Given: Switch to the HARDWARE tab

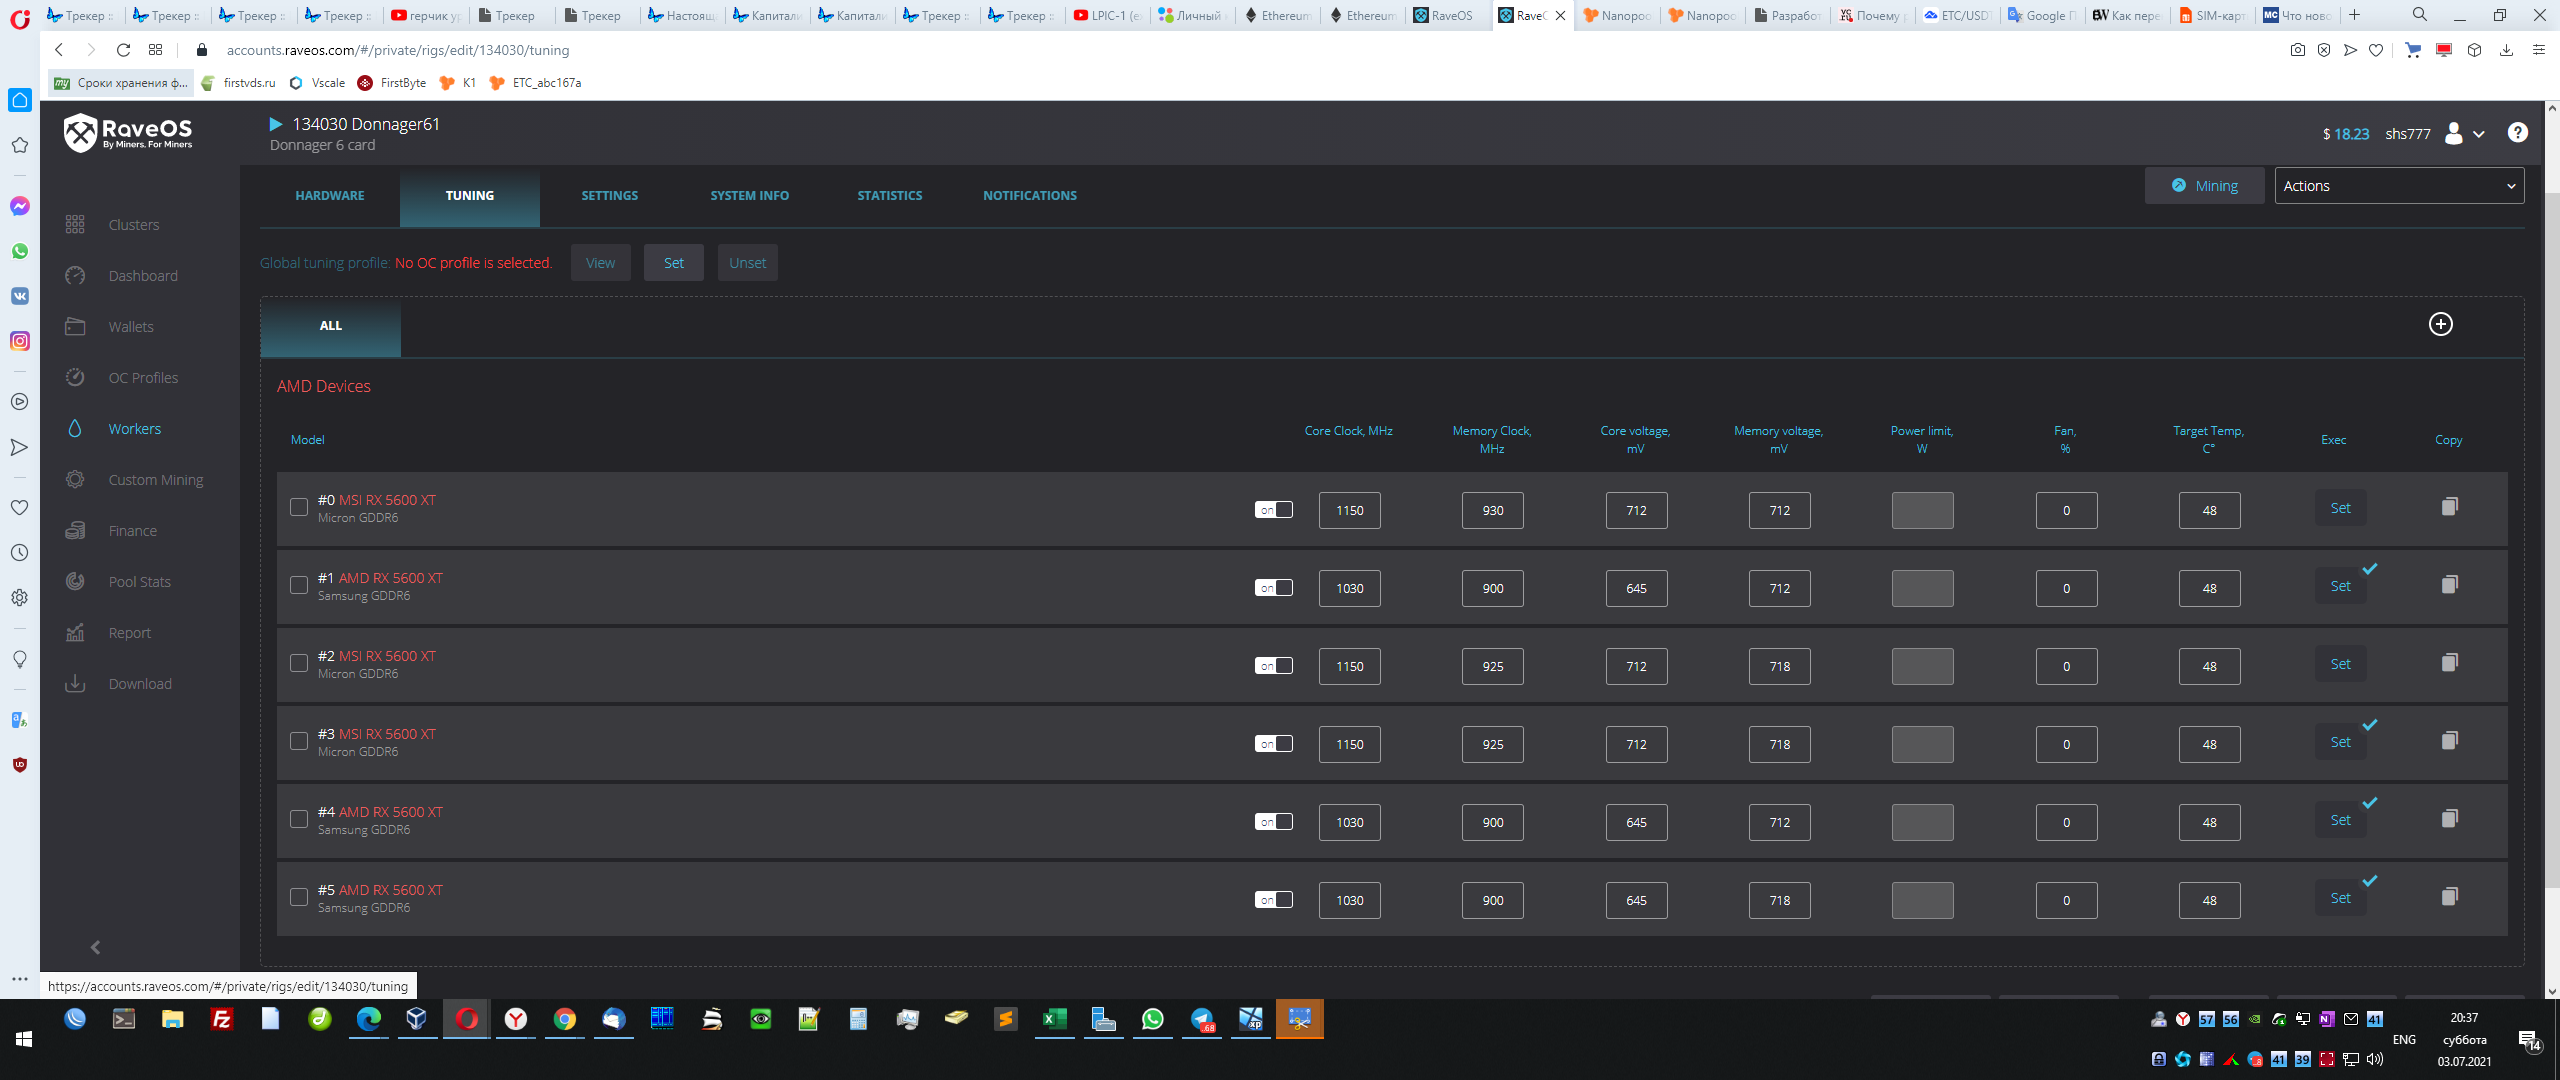Looking at the screenshot, I should coord(330,196).
